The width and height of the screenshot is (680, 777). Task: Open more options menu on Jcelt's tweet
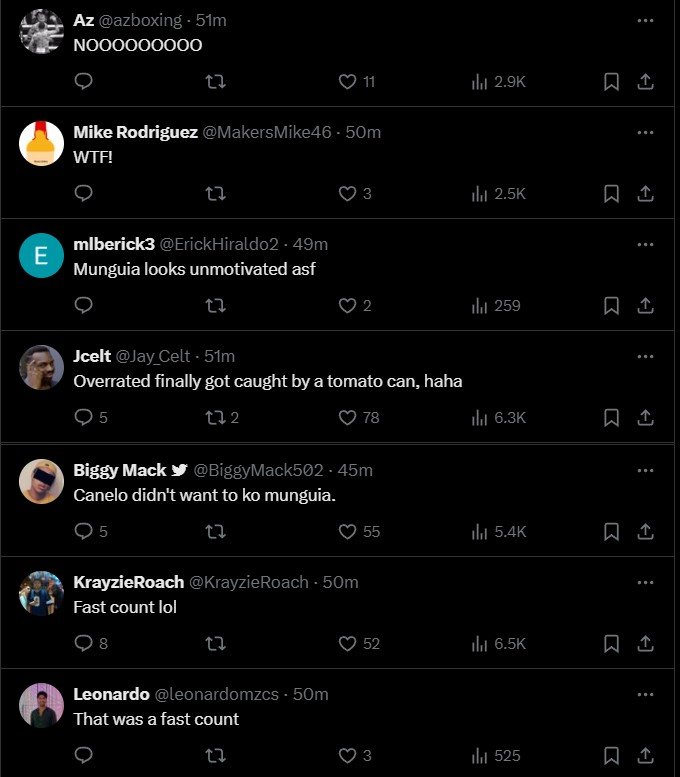[x=645, y=356]
